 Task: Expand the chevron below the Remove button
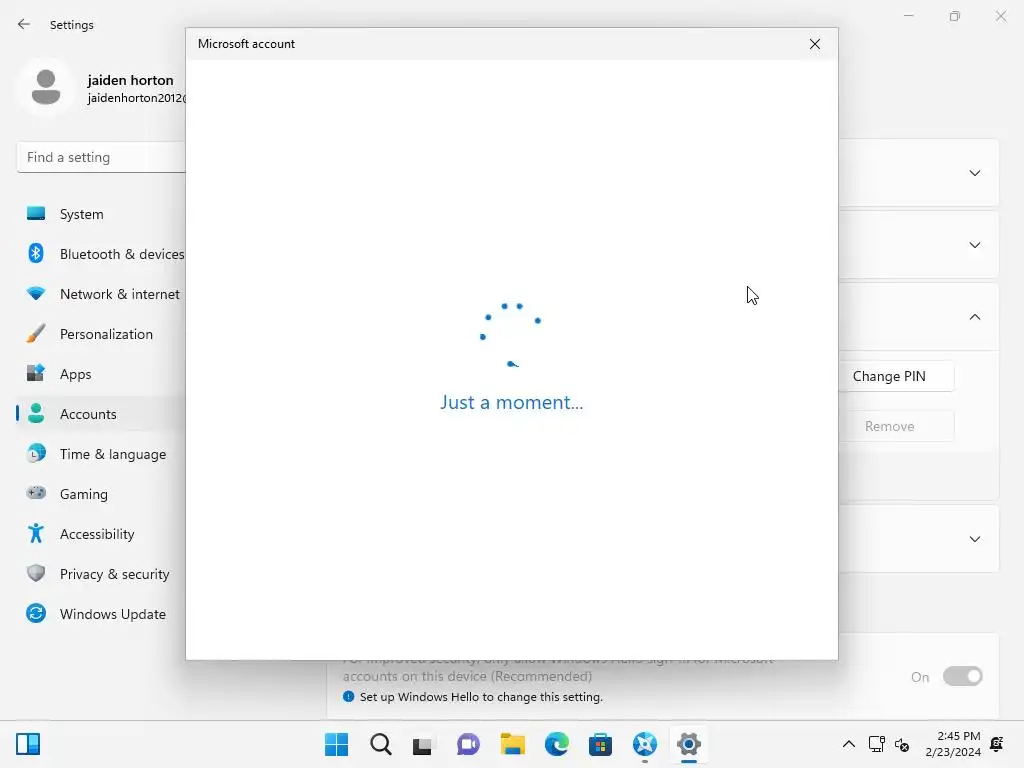974,539
